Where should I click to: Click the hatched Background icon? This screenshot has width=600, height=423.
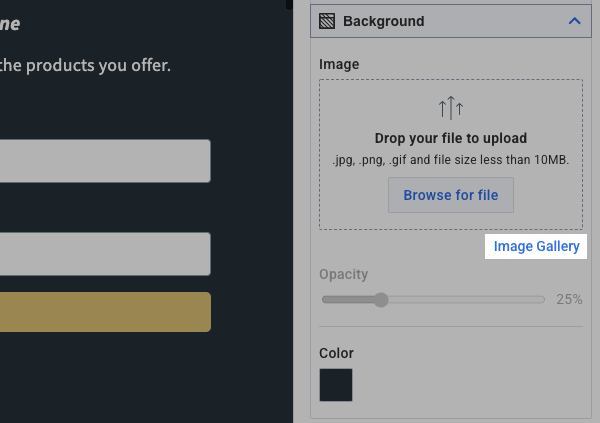327,20
